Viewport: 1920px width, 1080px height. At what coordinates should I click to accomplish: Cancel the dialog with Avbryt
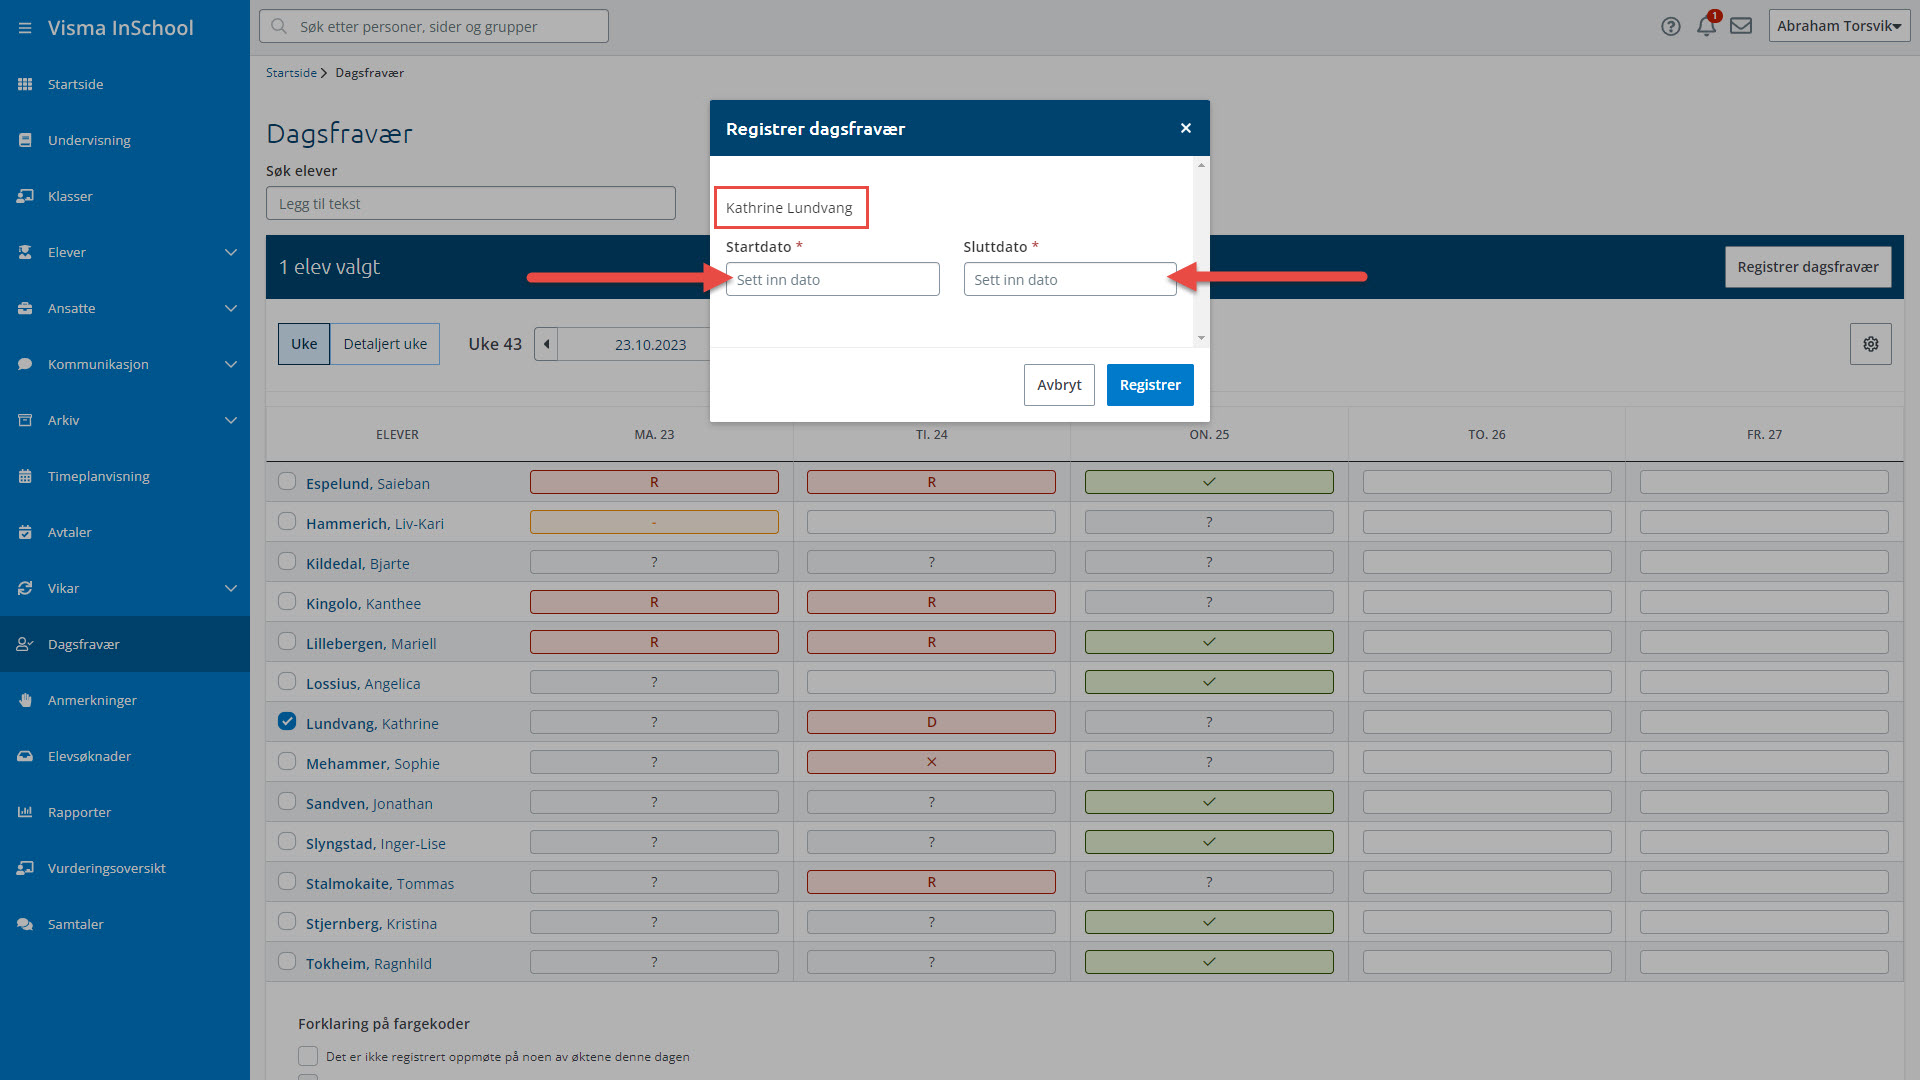1059,385
